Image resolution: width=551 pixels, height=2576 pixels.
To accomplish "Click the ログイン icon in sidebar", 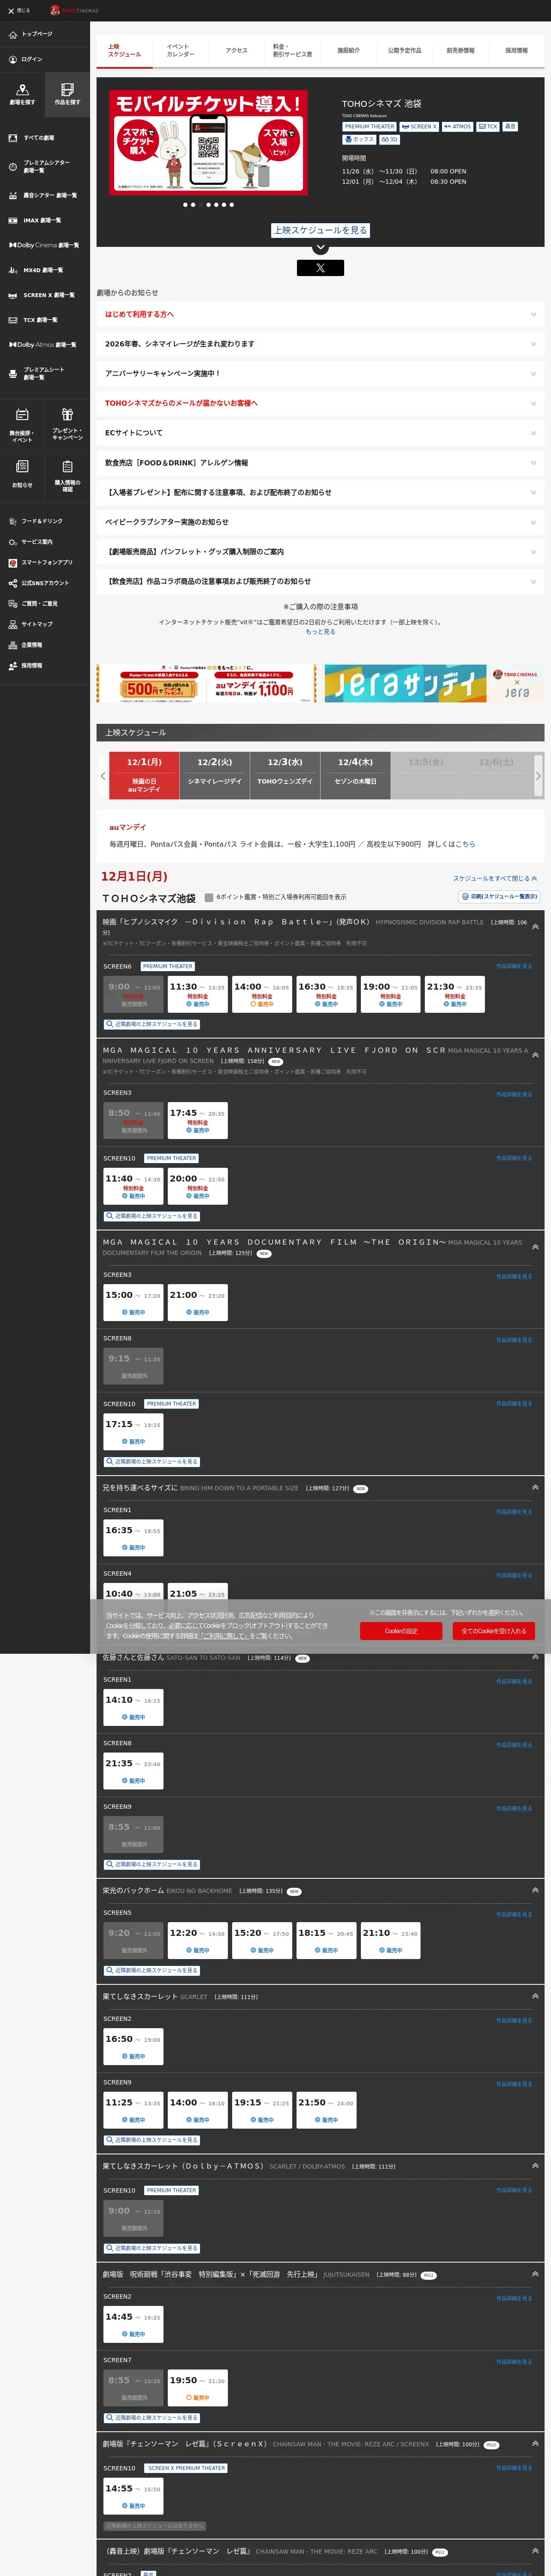I will pyautogui.click(x=13, y=59).
